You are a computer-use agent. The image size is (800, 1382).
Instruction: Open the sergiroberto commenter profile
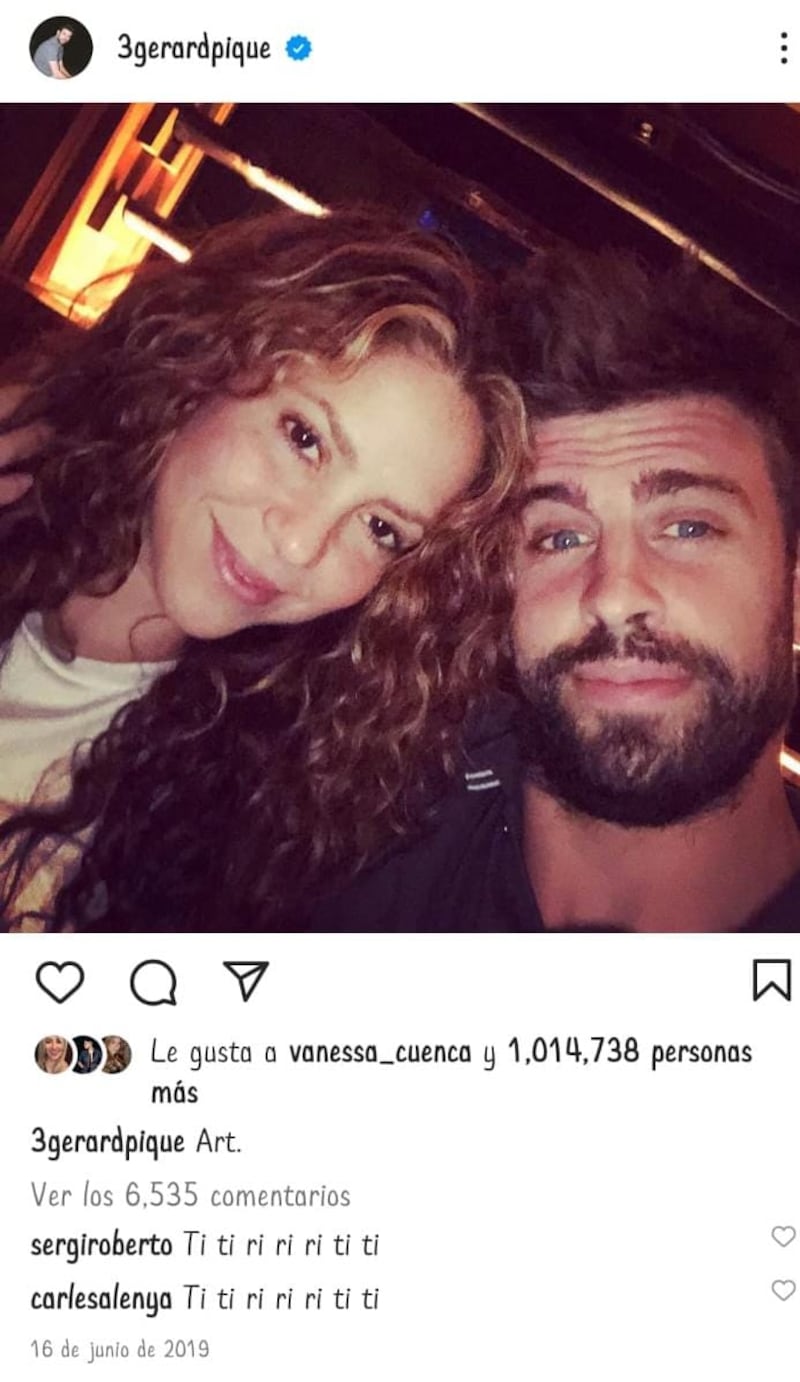101,1247
